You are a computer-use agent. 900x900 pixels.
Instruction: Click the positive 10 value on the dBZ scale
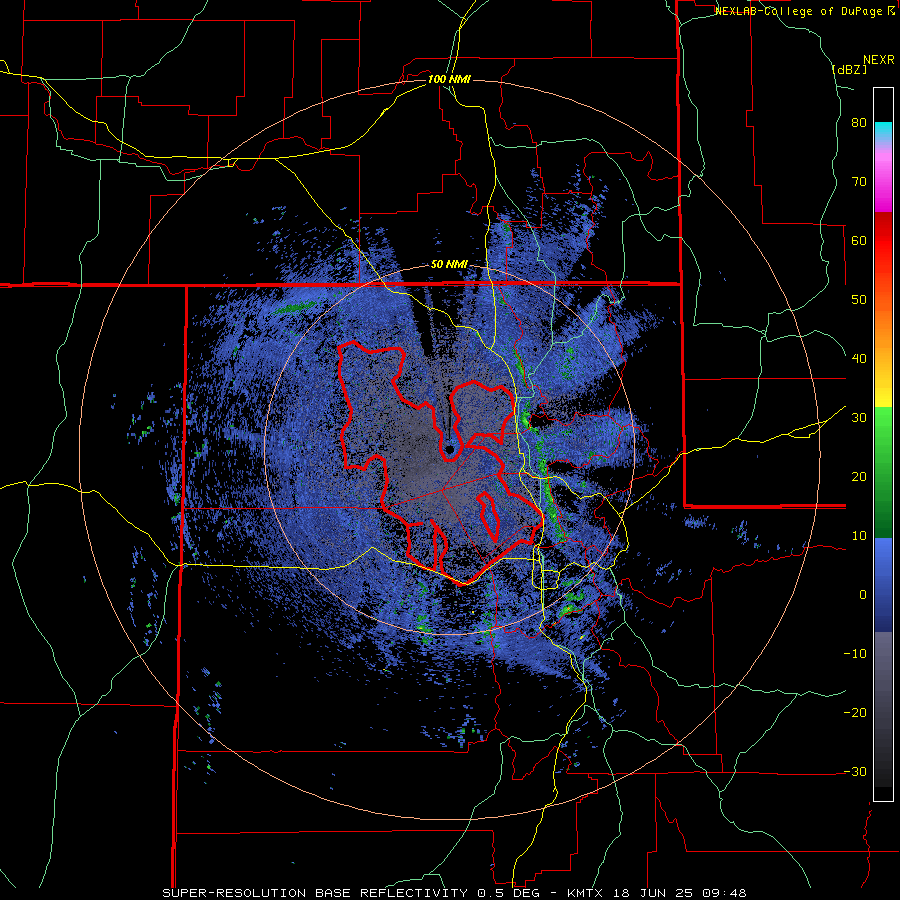pyautogui.click(x=859, y=536)
